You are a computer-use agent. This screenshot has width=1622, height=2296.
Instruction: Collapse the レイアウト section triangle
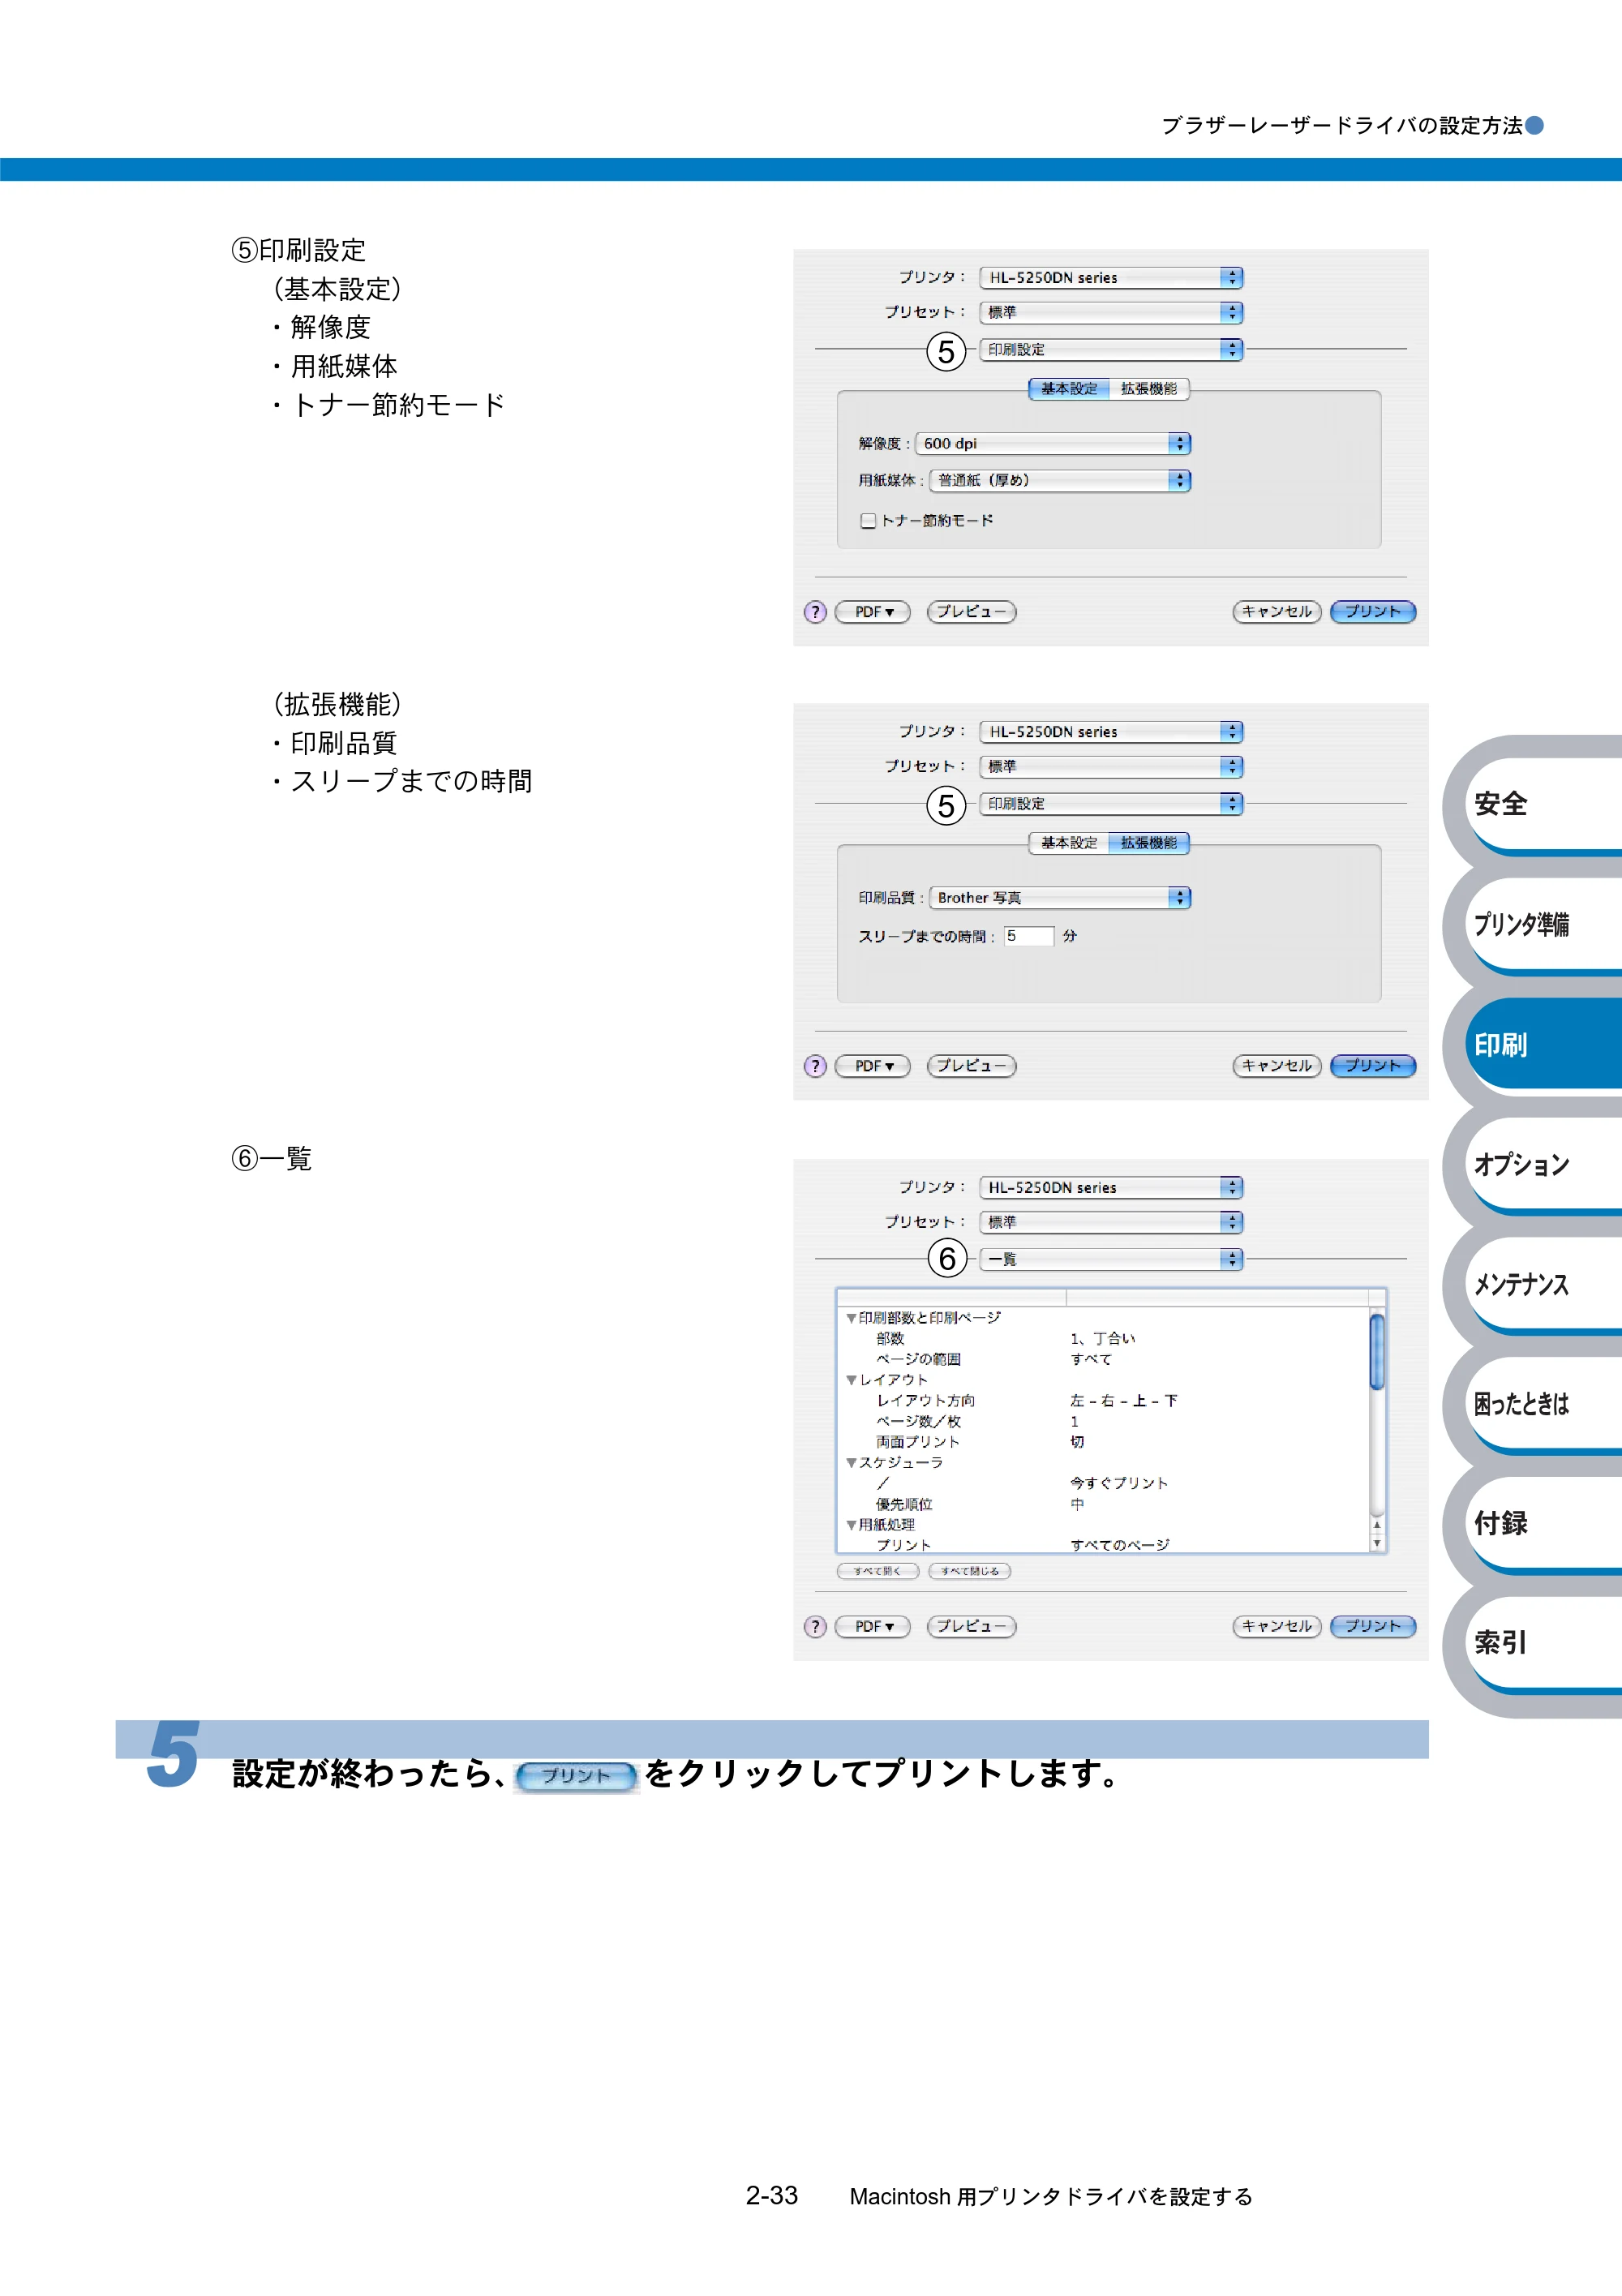pos(851,1380)
